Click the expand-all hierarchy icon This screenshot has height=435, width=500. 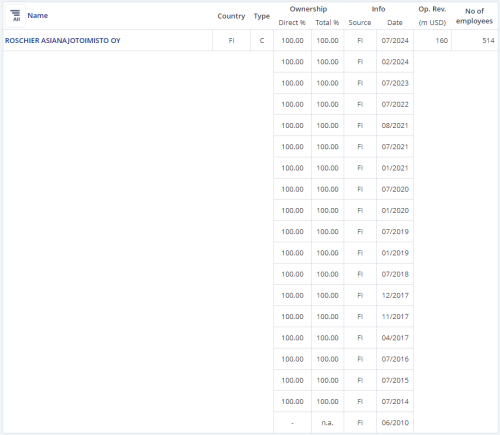[15, 15]
